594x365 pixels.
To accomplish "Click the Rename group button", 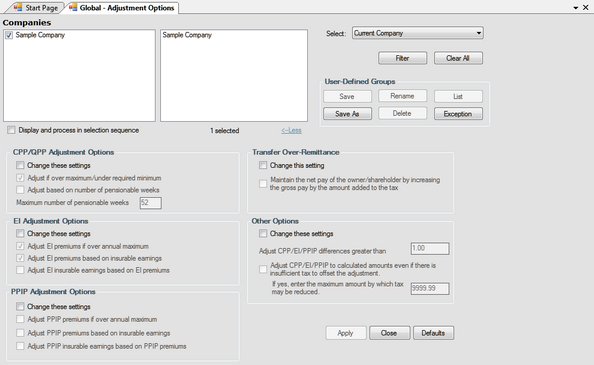I will tap(402, 96).
